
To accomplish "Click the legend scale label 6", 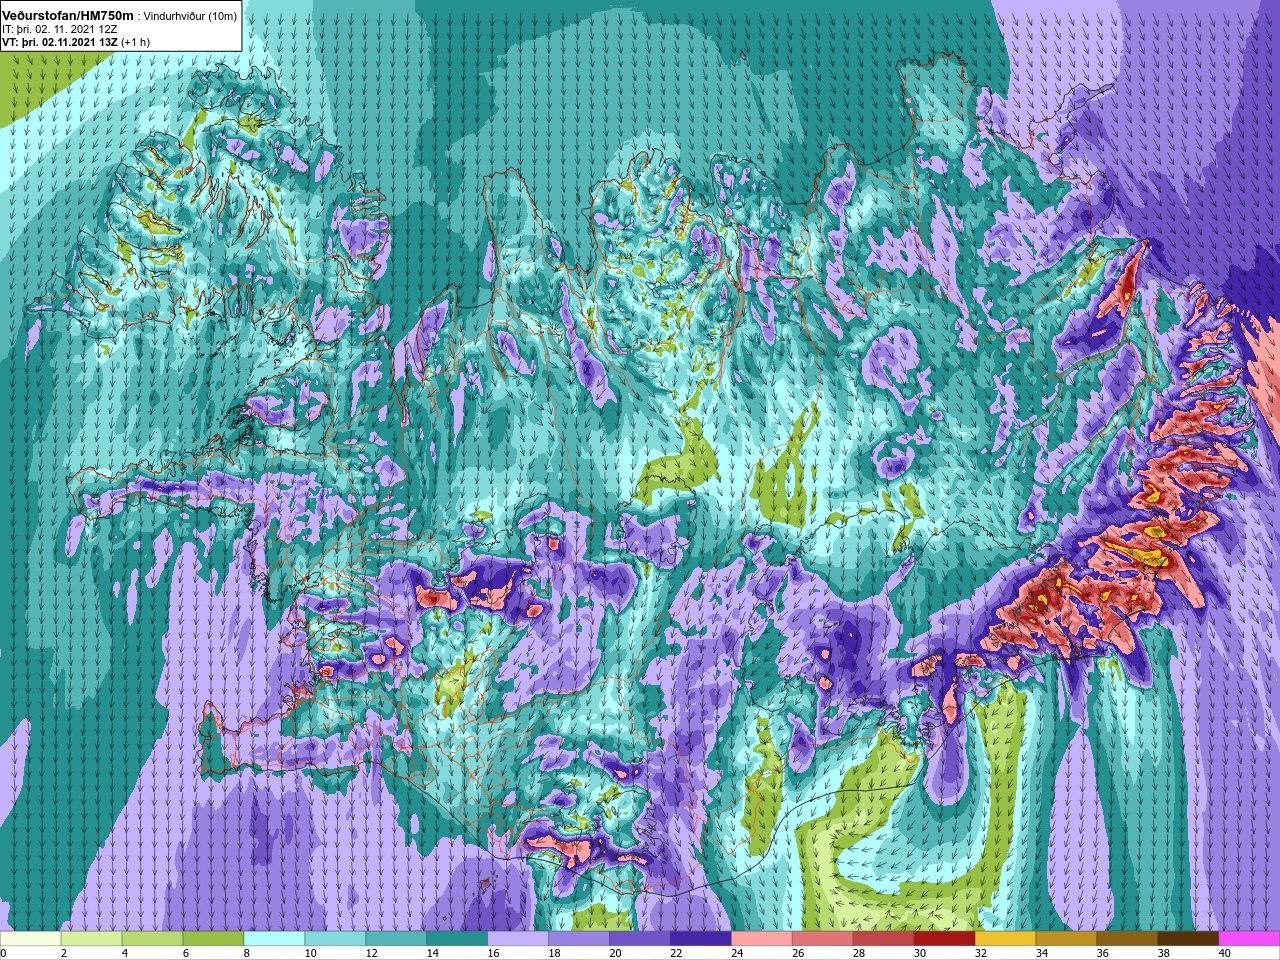I will click(x=186, y=953).
